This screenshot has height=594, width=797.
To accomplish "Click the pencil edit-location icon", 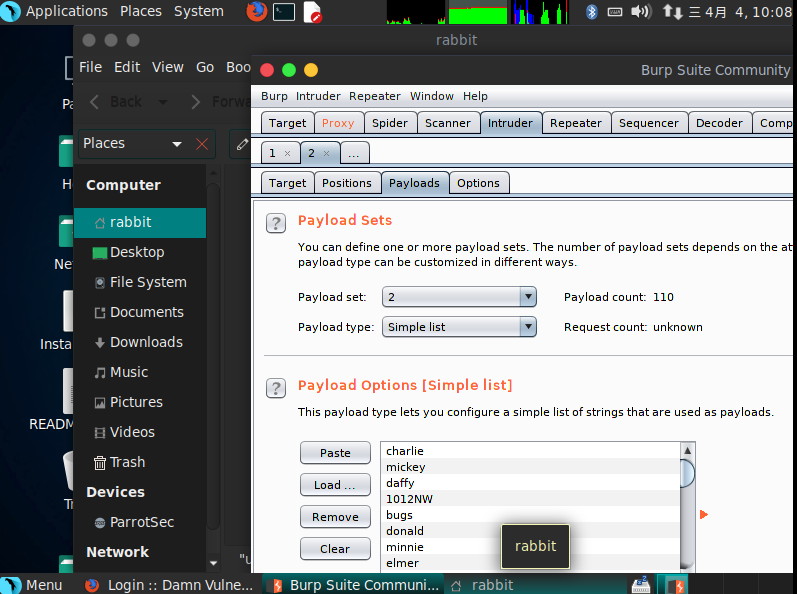I will (241, 144).
